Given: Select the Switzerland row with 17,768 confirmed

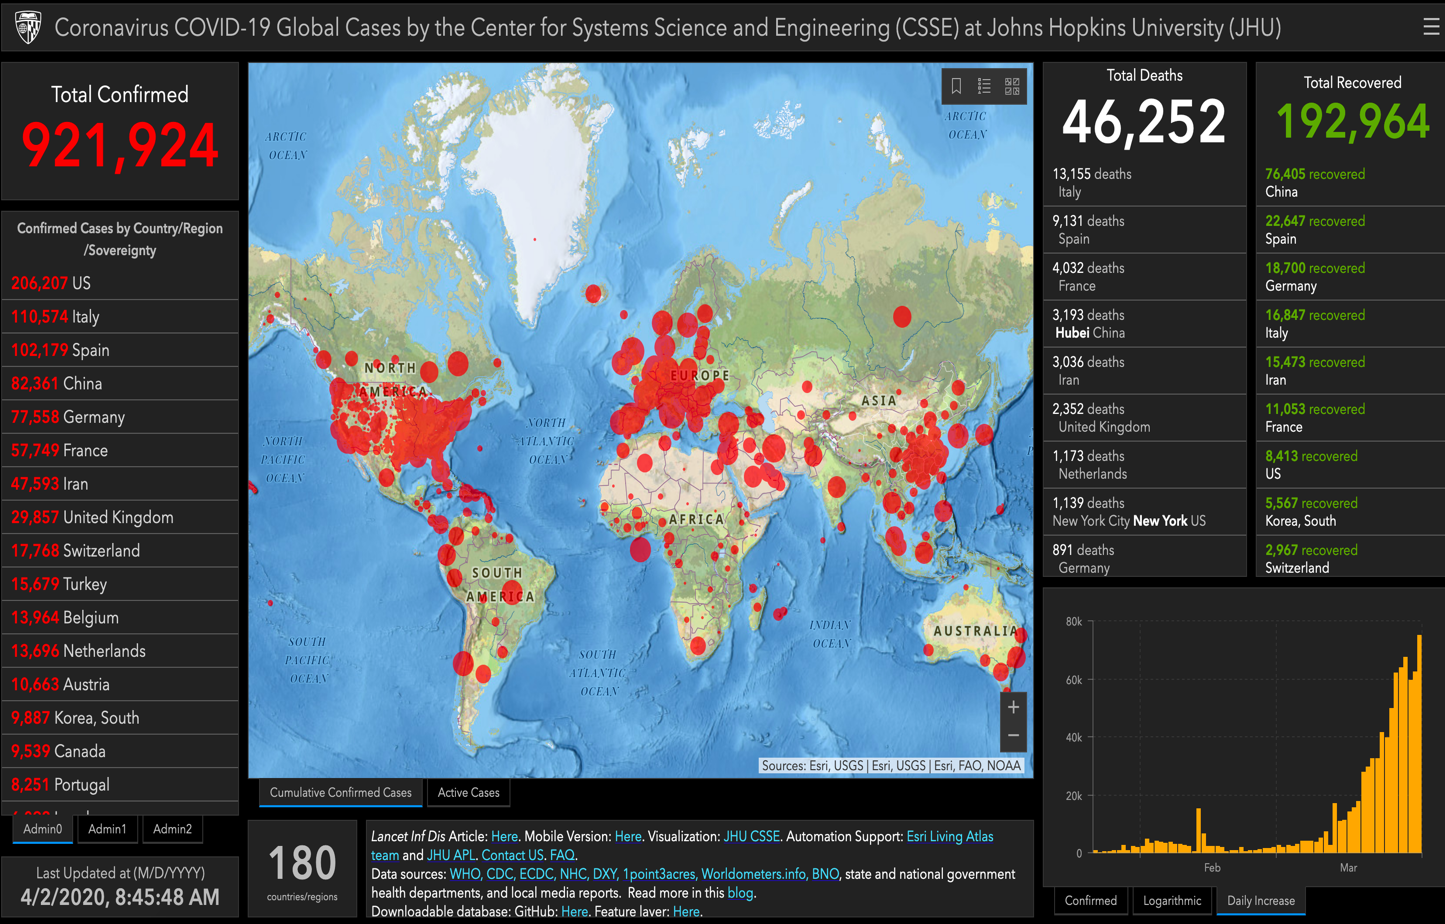Looking at the screenshot, I should pos(120,551).
